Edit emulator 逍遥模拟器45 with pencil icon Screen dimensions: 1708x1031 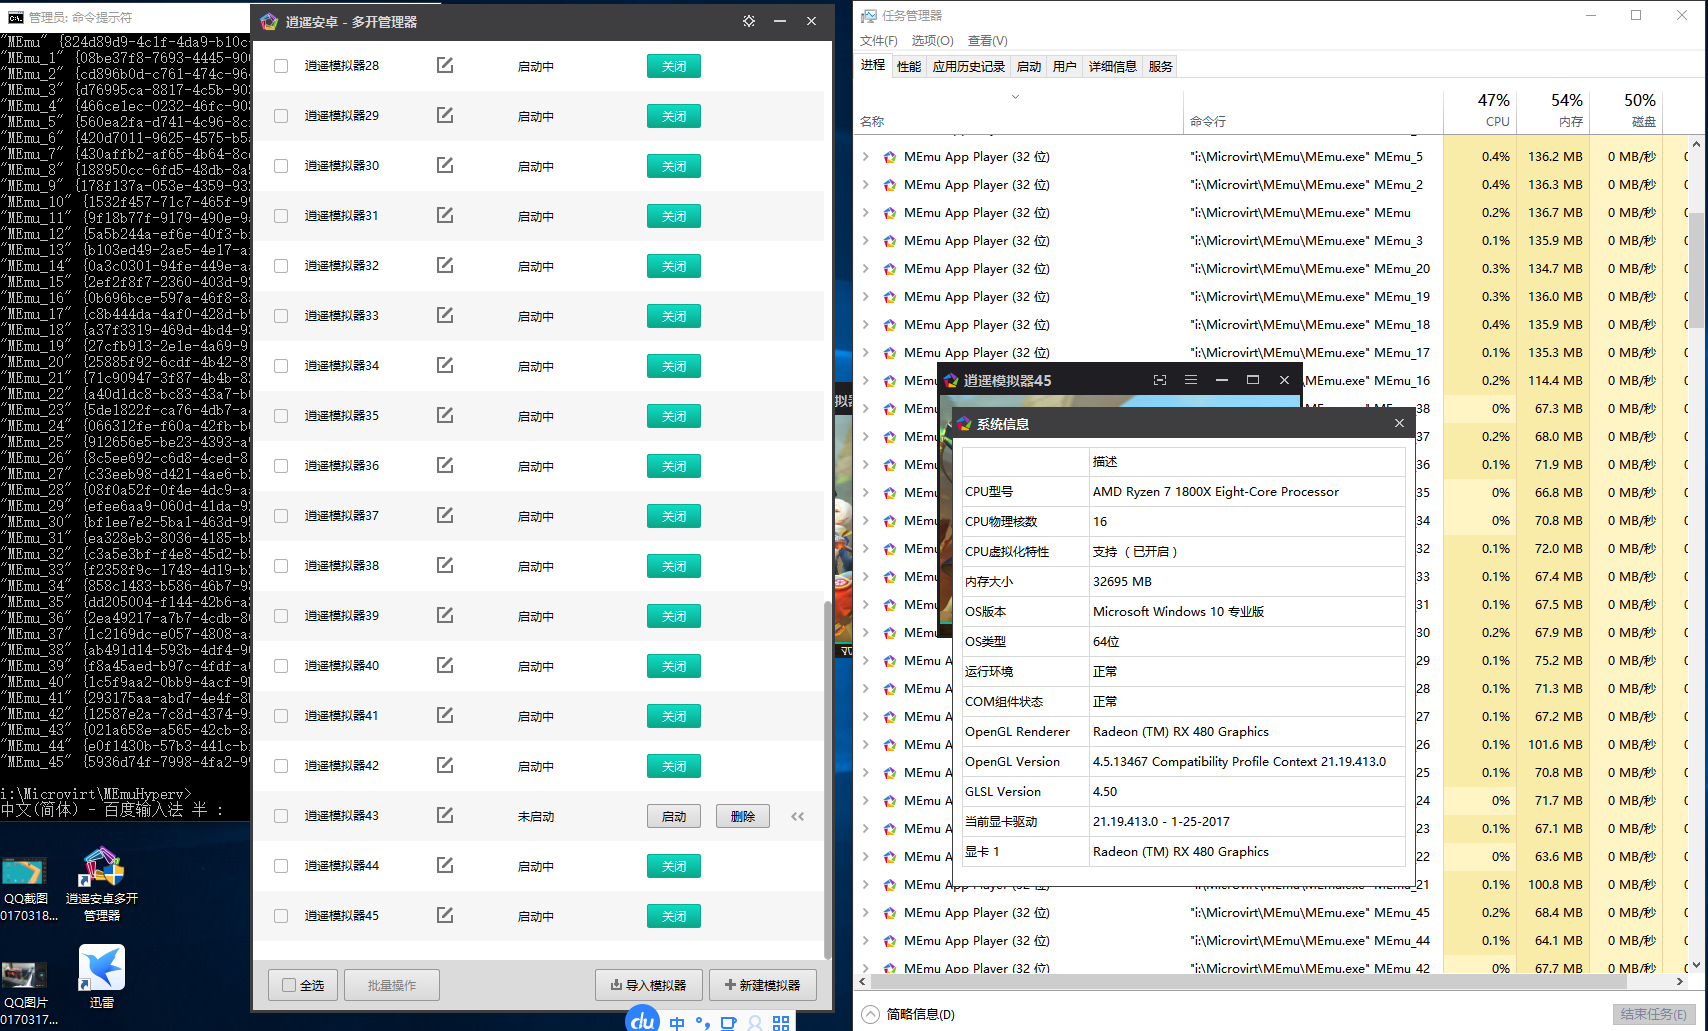point(445,915)
